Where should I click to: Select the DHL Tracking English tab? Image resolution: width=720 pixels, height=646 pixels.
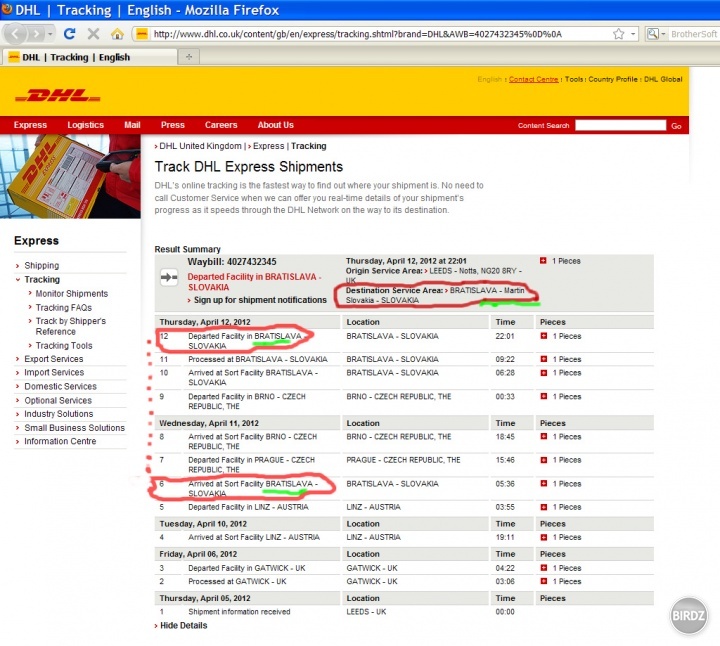[90, 57]
